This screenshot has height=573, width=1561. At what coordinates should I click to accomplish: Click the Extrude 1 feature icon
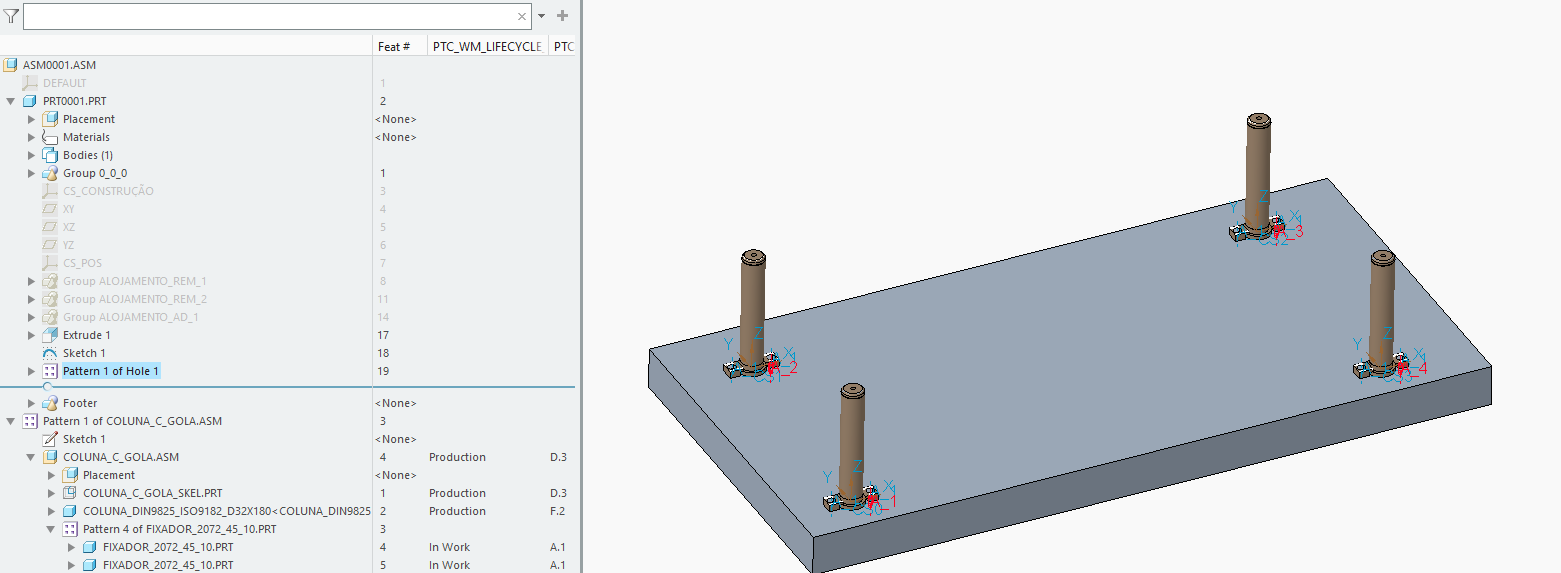tap(50, 335)
